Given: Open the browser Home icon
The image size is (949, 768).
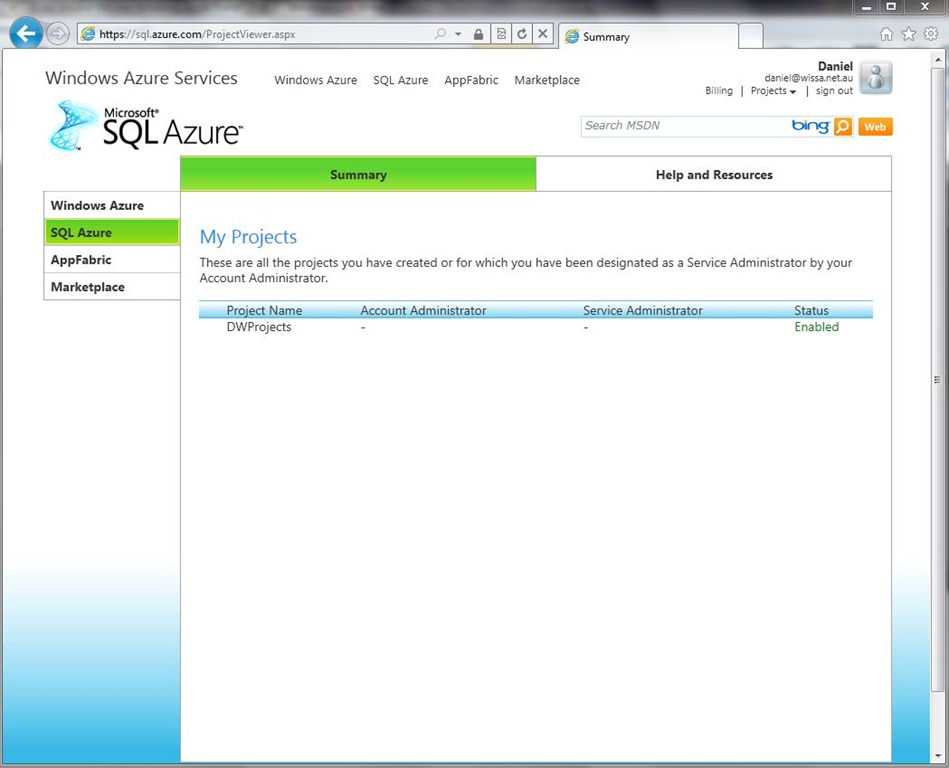Looking at the screenshot, I should 886,34.
